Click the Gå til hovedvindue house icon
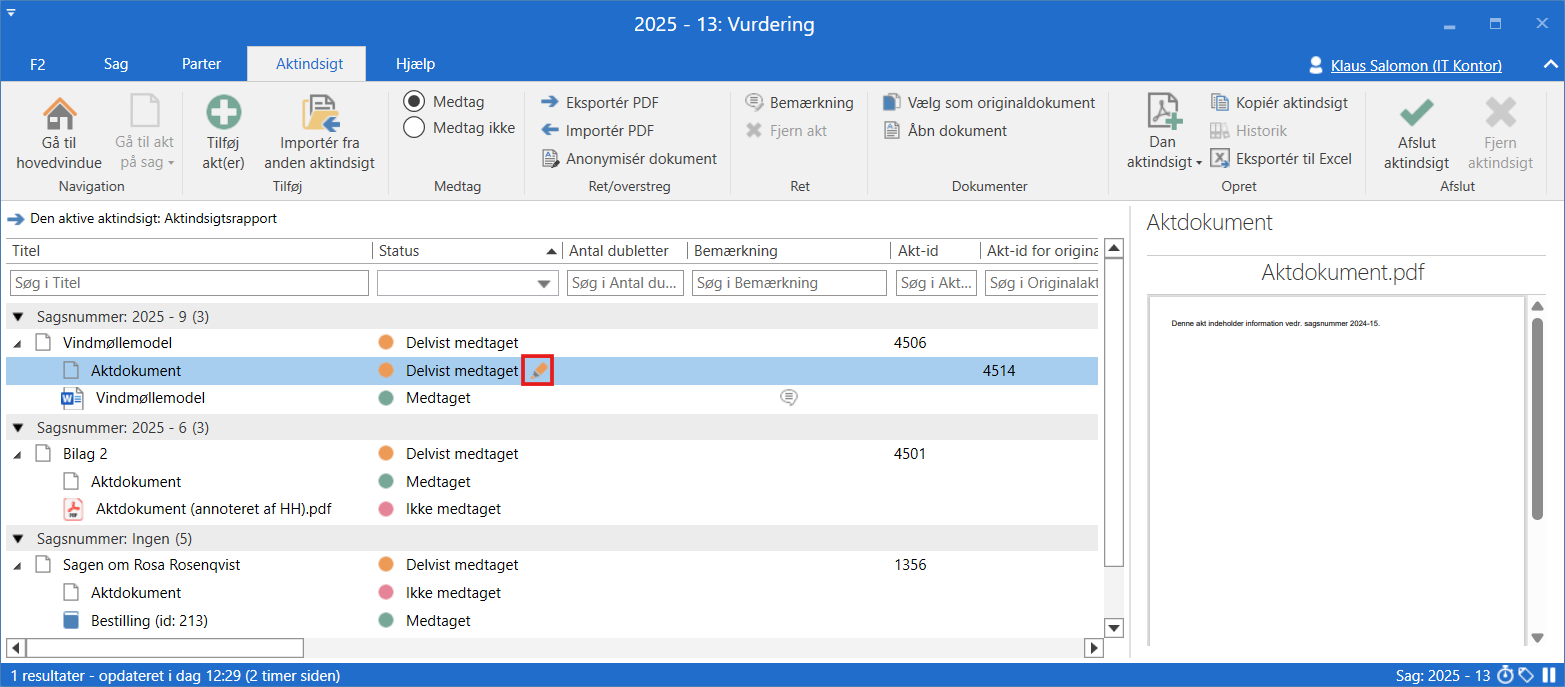This screenshot has width=1565, height=687. pyautogui.click(x=59, y=113)
